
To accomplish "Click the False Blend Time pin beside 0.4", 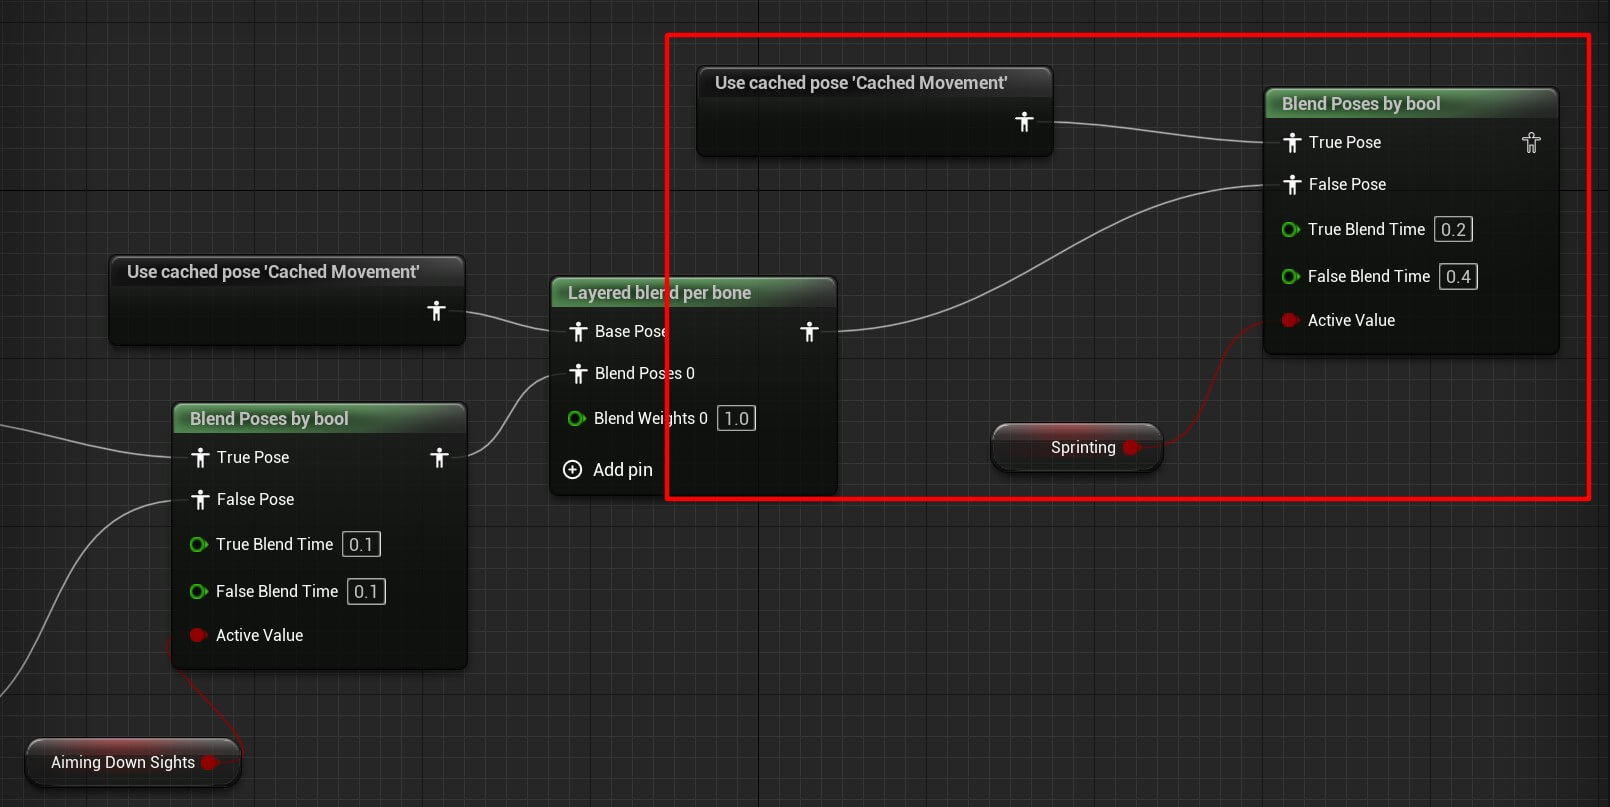I will 1291,276.
